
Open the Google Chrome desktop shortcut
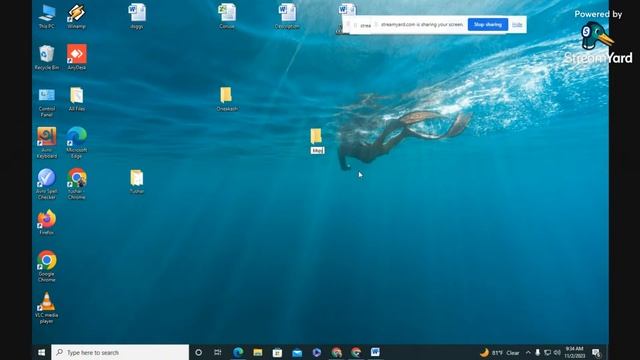click(47, 266)
